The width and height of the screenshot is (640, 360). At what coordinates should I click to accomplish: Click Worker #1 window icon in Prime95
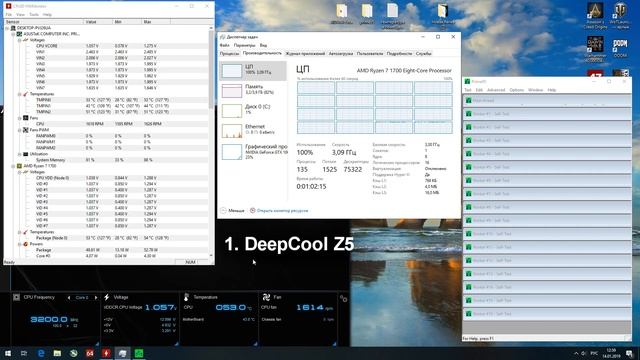coord(469,114)
